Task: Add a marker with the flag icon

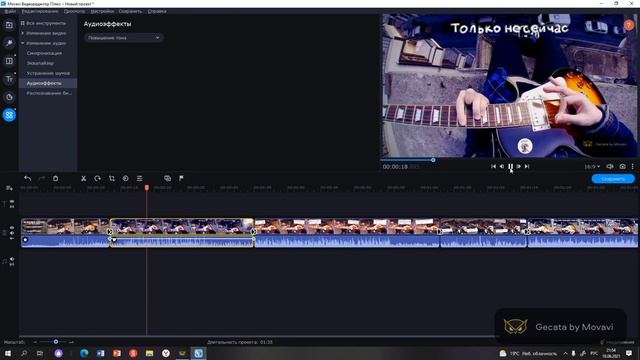Action: (181, 178)
